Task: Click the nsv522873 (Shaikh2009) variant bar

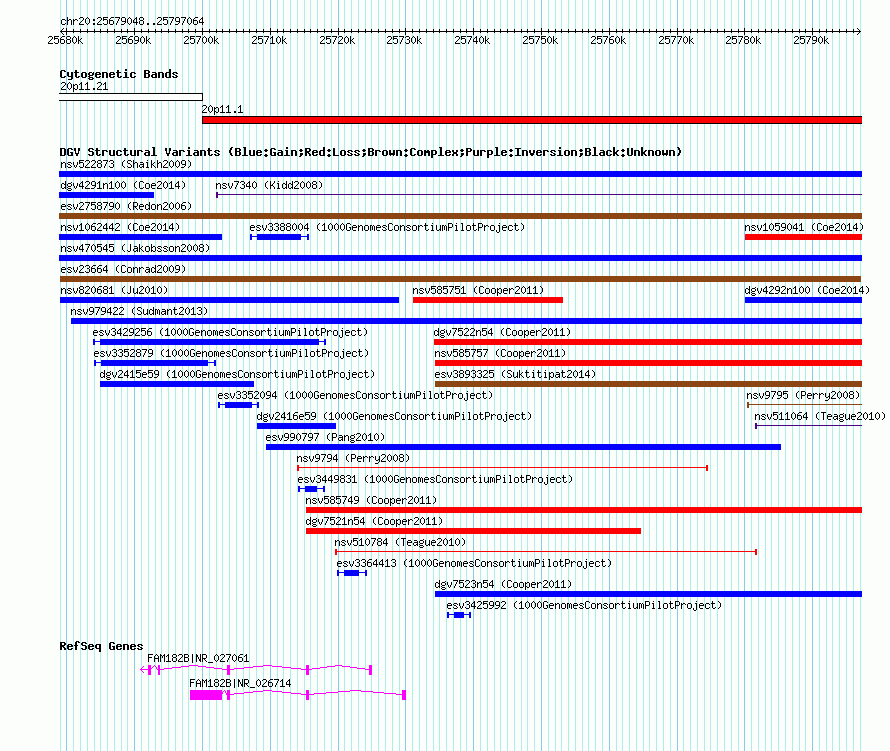Action: coord(460,174)
